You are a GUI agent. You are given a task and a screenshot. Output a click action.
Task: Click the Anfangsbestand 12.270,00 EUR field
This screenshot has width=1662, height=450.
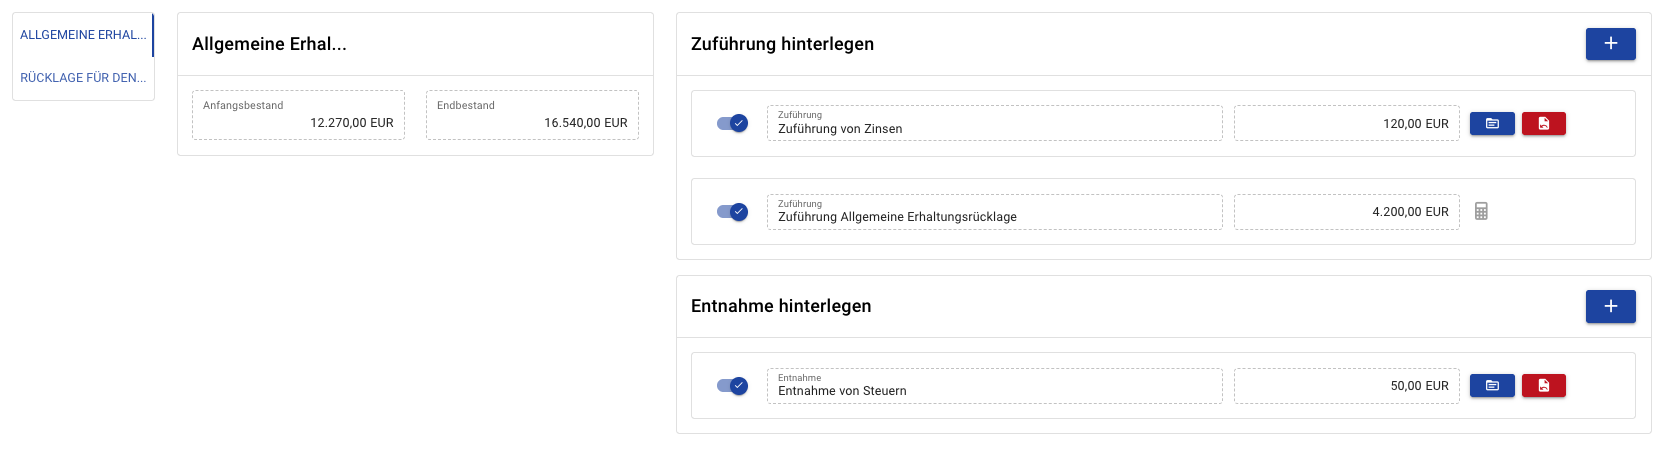click(298, 115)
